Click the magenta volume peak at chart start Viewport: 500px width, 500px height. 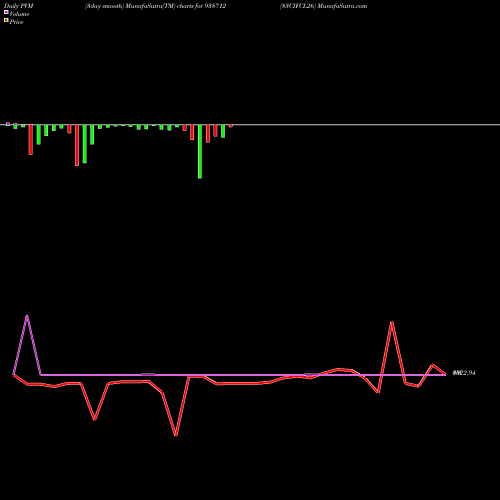[x=27, y=316]
